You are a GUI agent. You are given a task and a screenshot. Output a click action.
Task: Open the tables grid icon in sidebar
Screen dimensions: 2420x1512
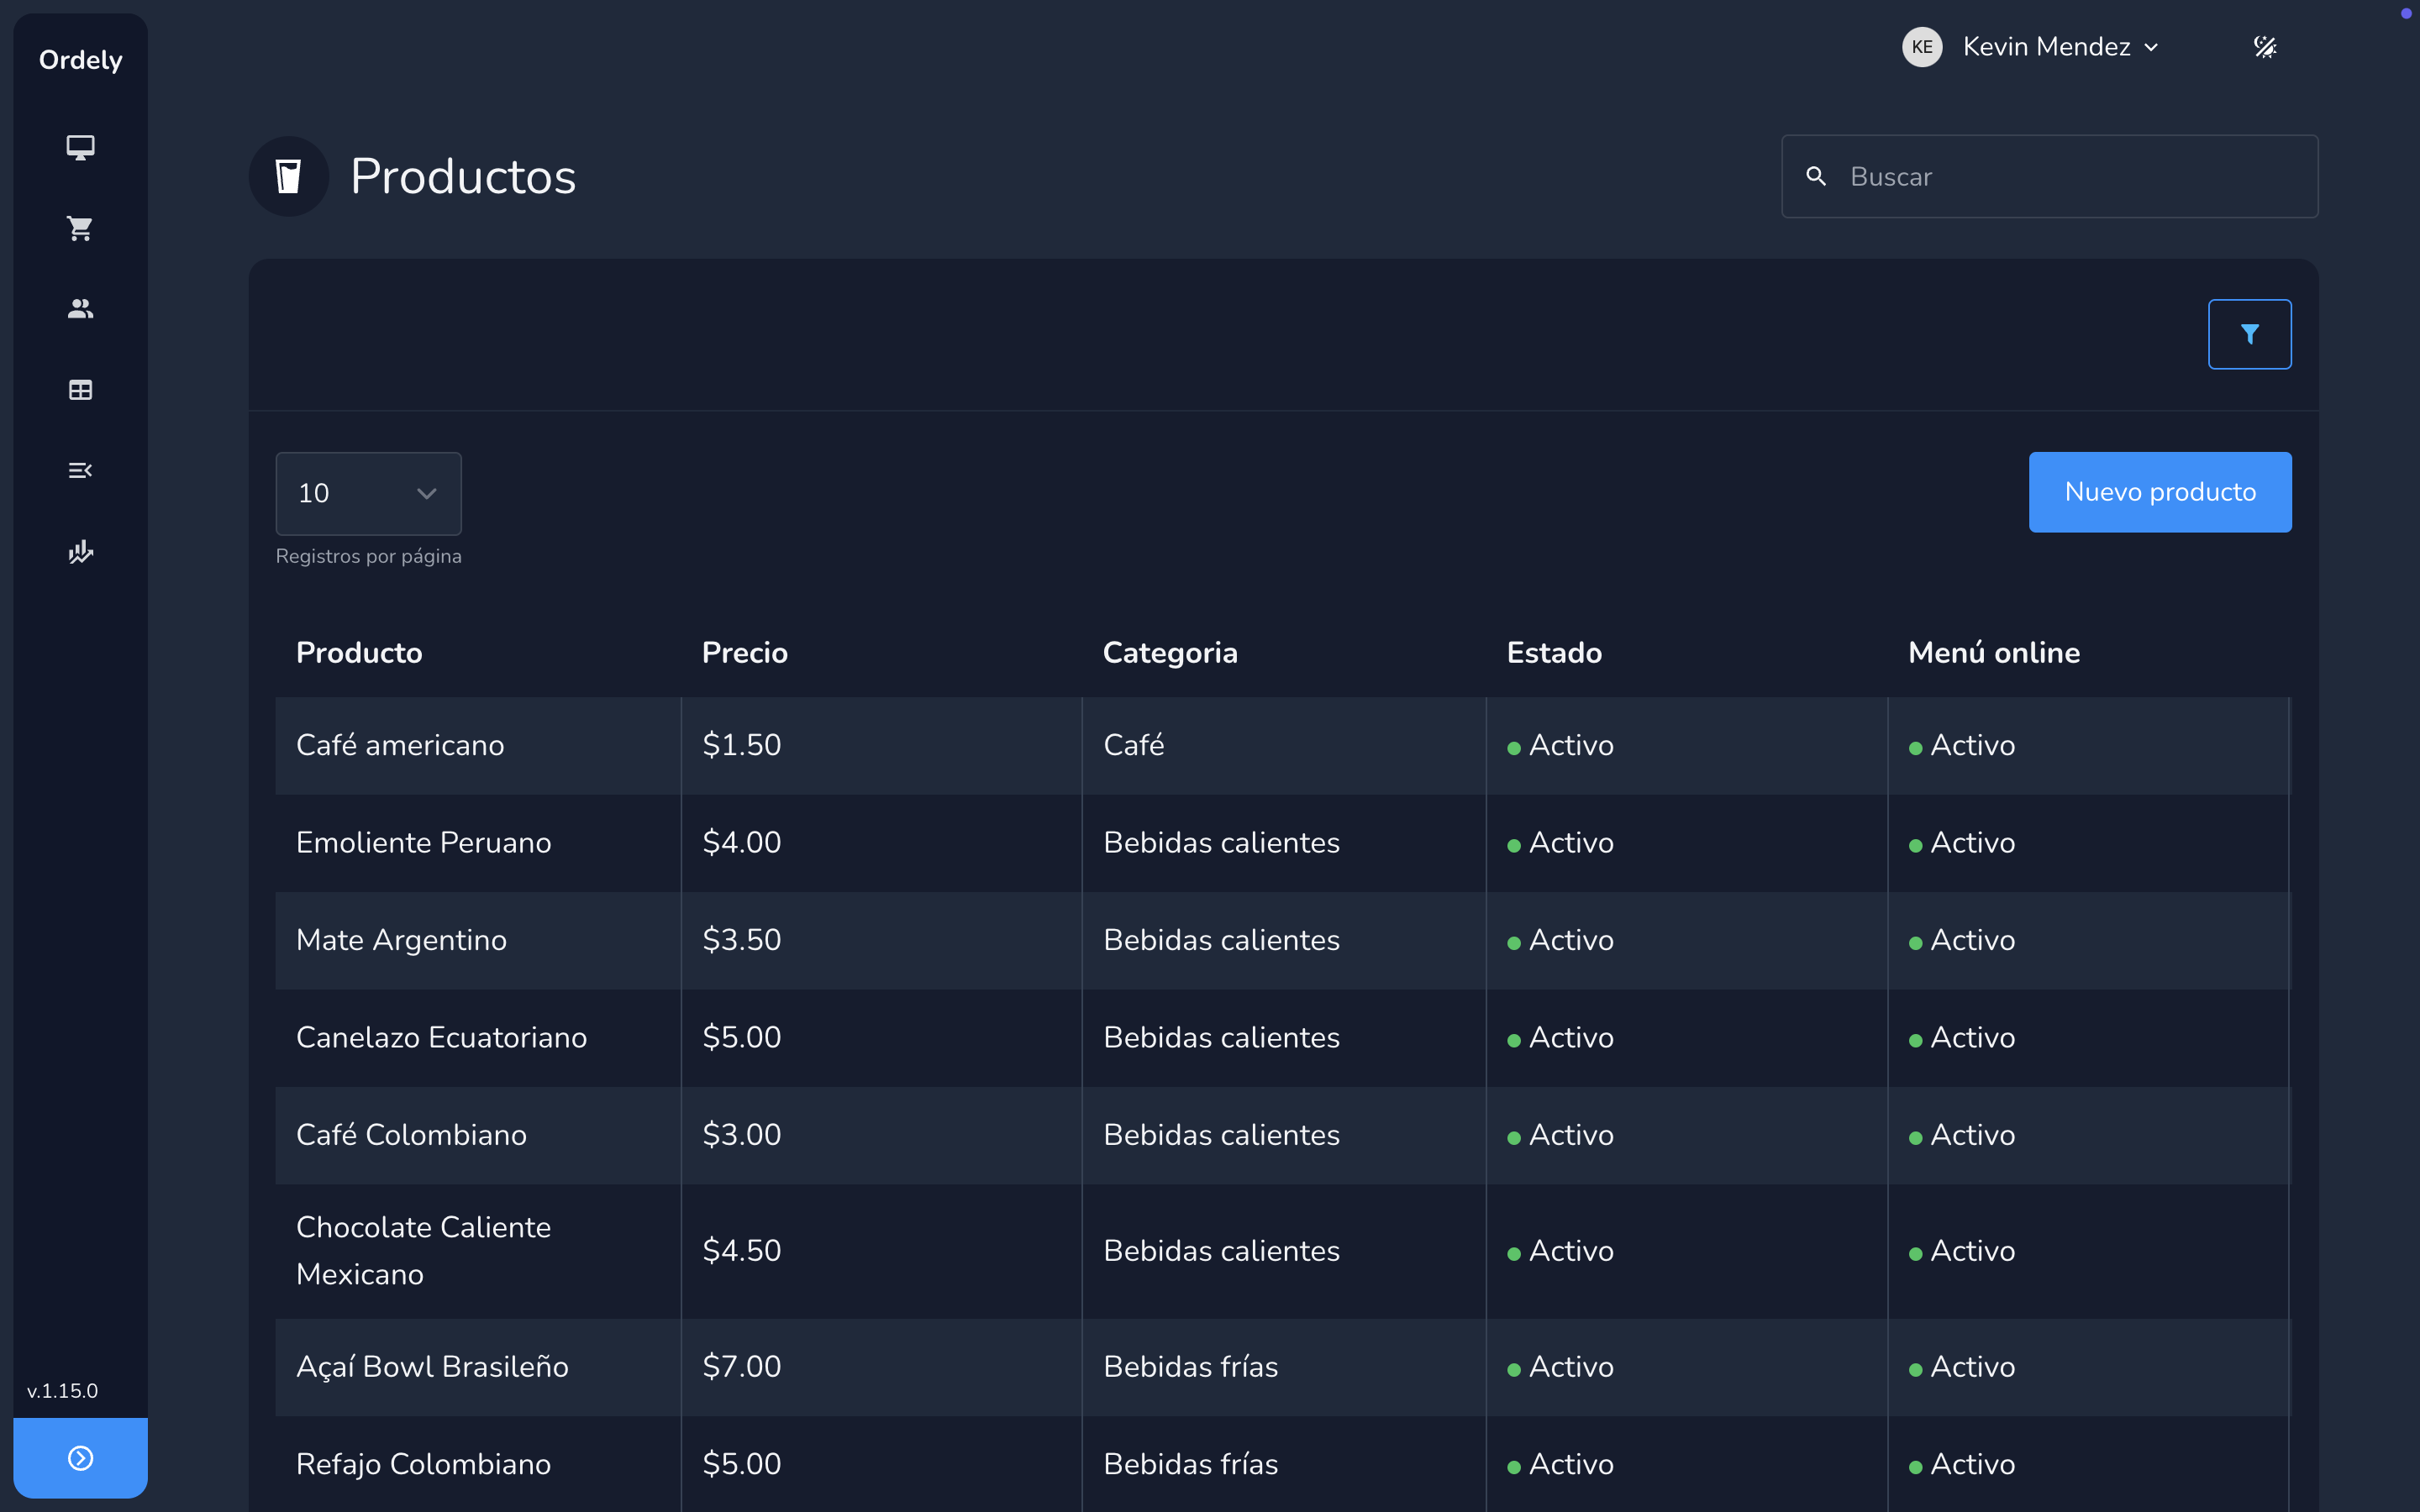coord(80,390)
